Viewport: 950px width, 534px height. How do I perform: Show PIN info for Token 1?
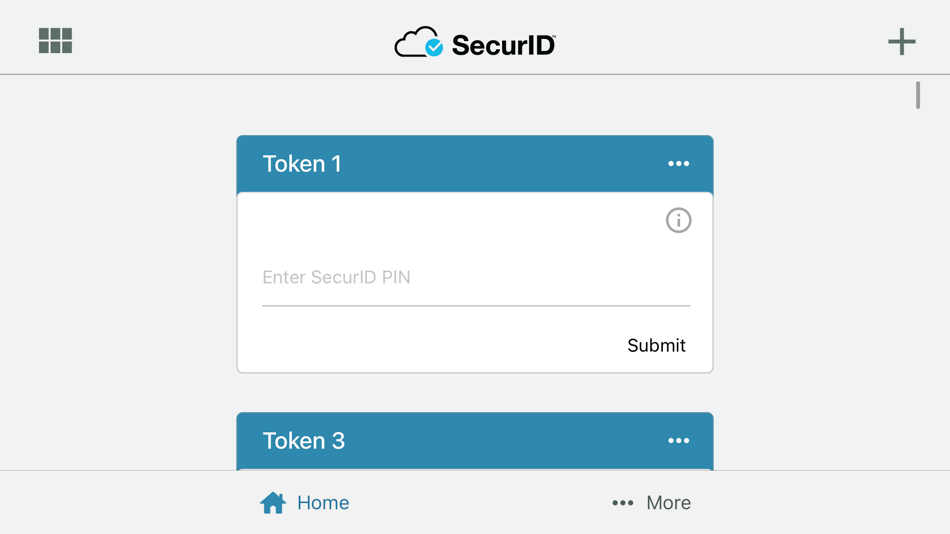coord(678,220)
